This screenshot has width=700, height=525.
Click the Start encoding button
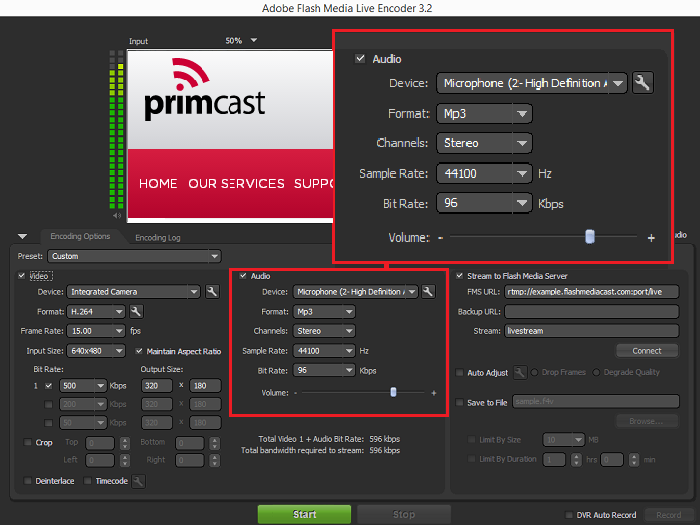point(304,514)
